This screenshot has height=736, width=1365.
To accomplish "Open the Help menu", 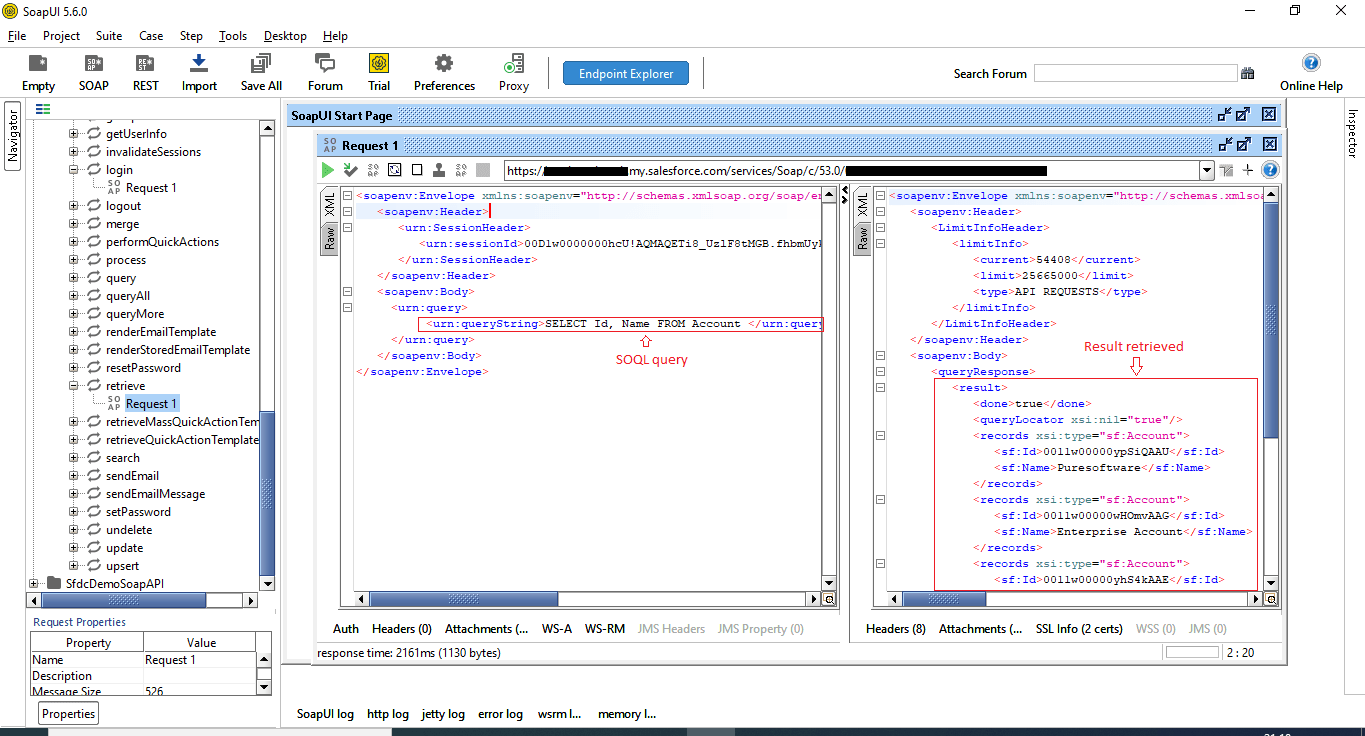I will click(x=336, y=36).
